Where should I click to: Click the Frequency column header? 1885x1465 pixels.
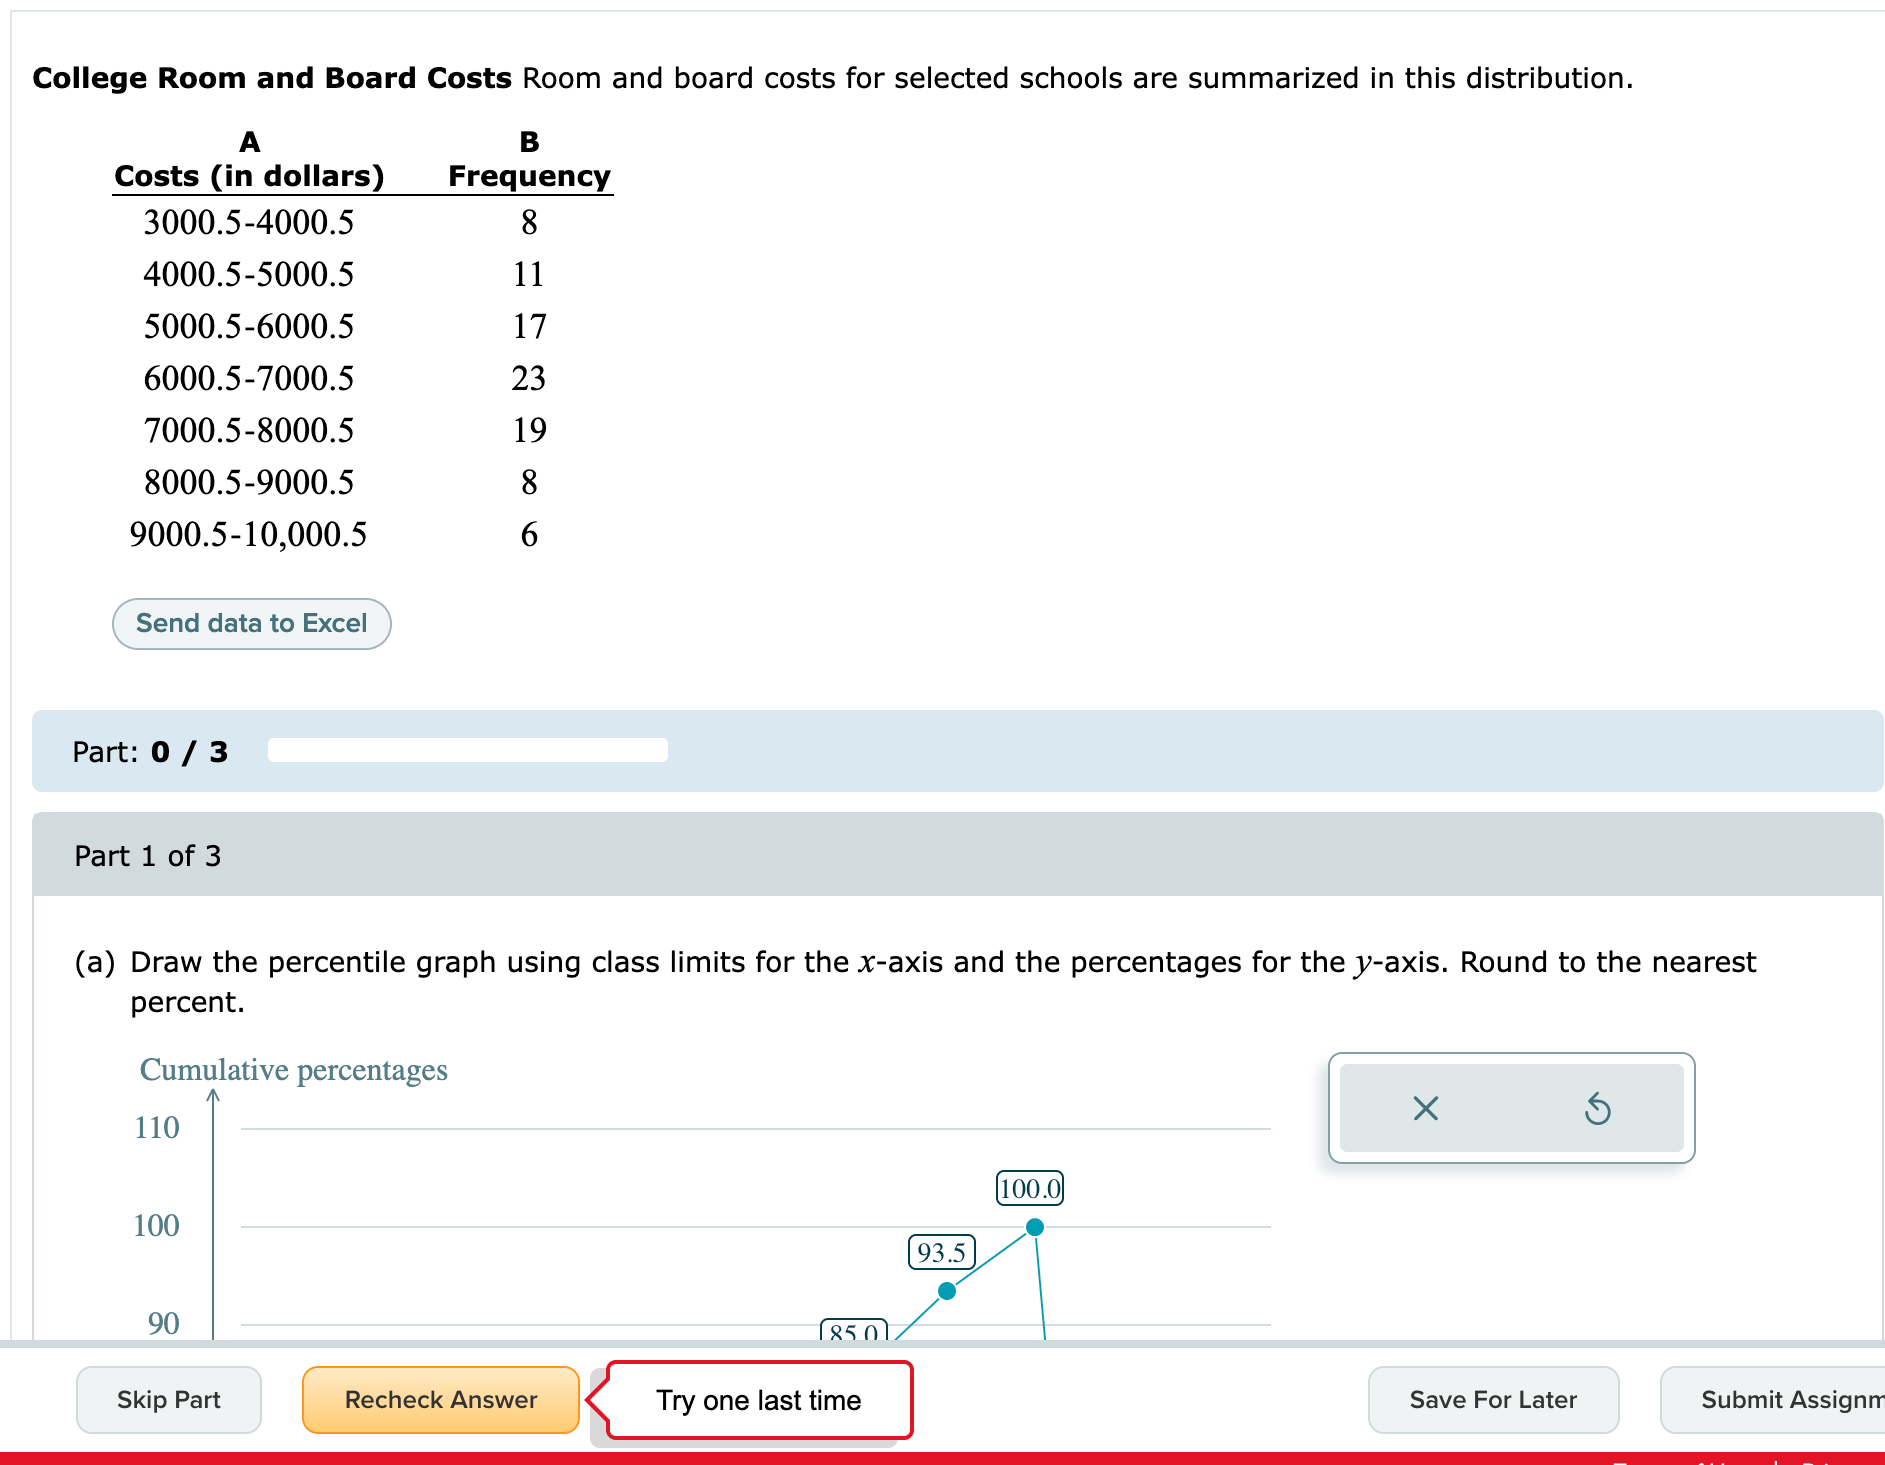pos(529,176)
